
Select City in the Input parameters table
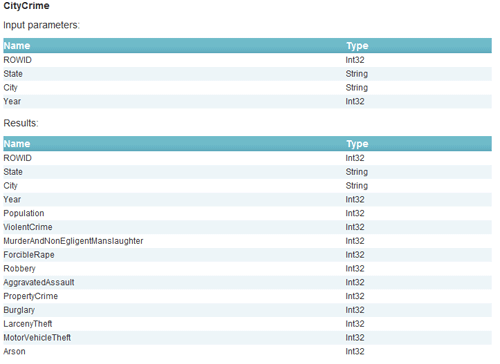click(x=10, y=88)
